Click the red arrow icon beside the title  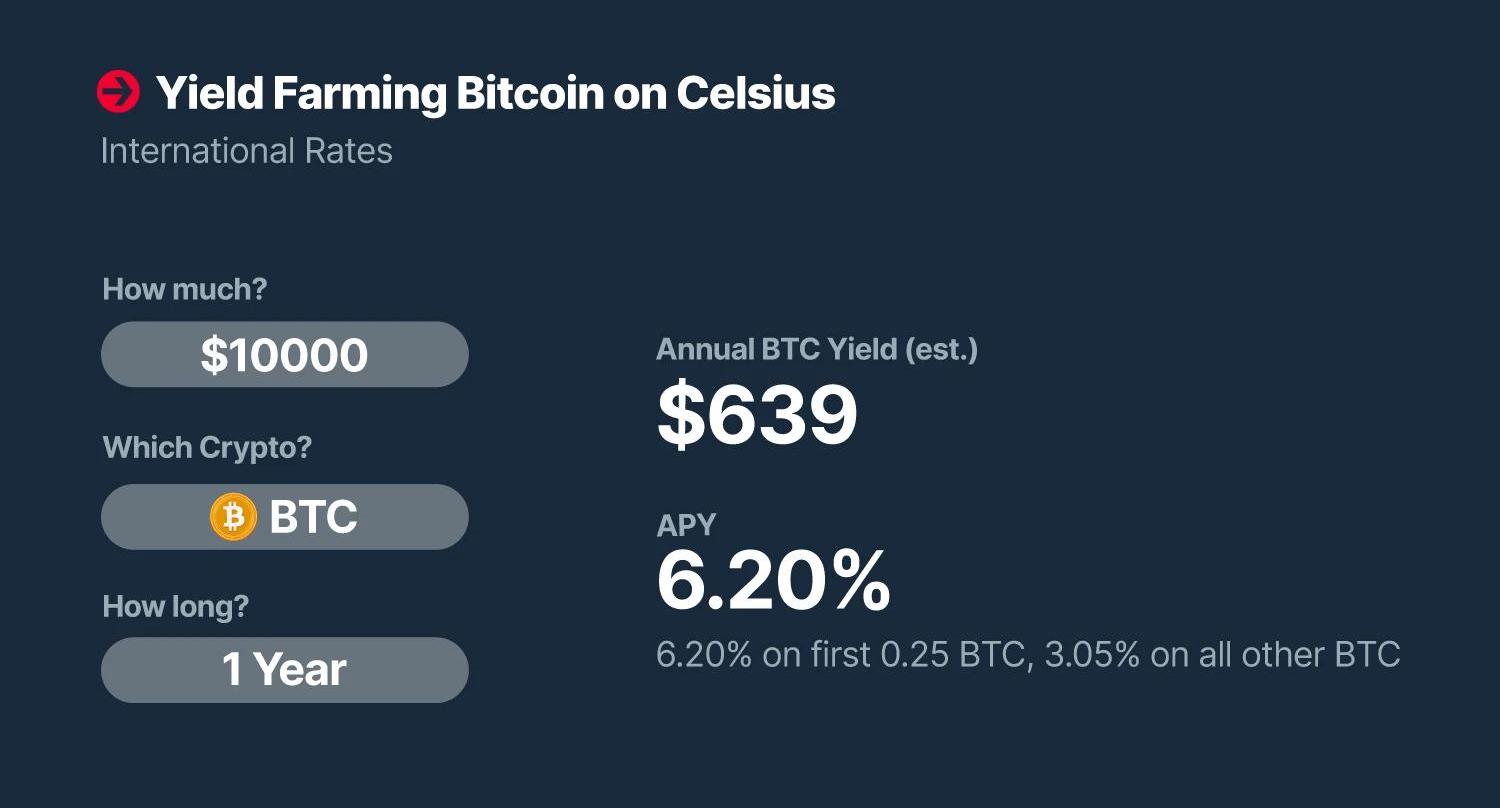[118, 93]
